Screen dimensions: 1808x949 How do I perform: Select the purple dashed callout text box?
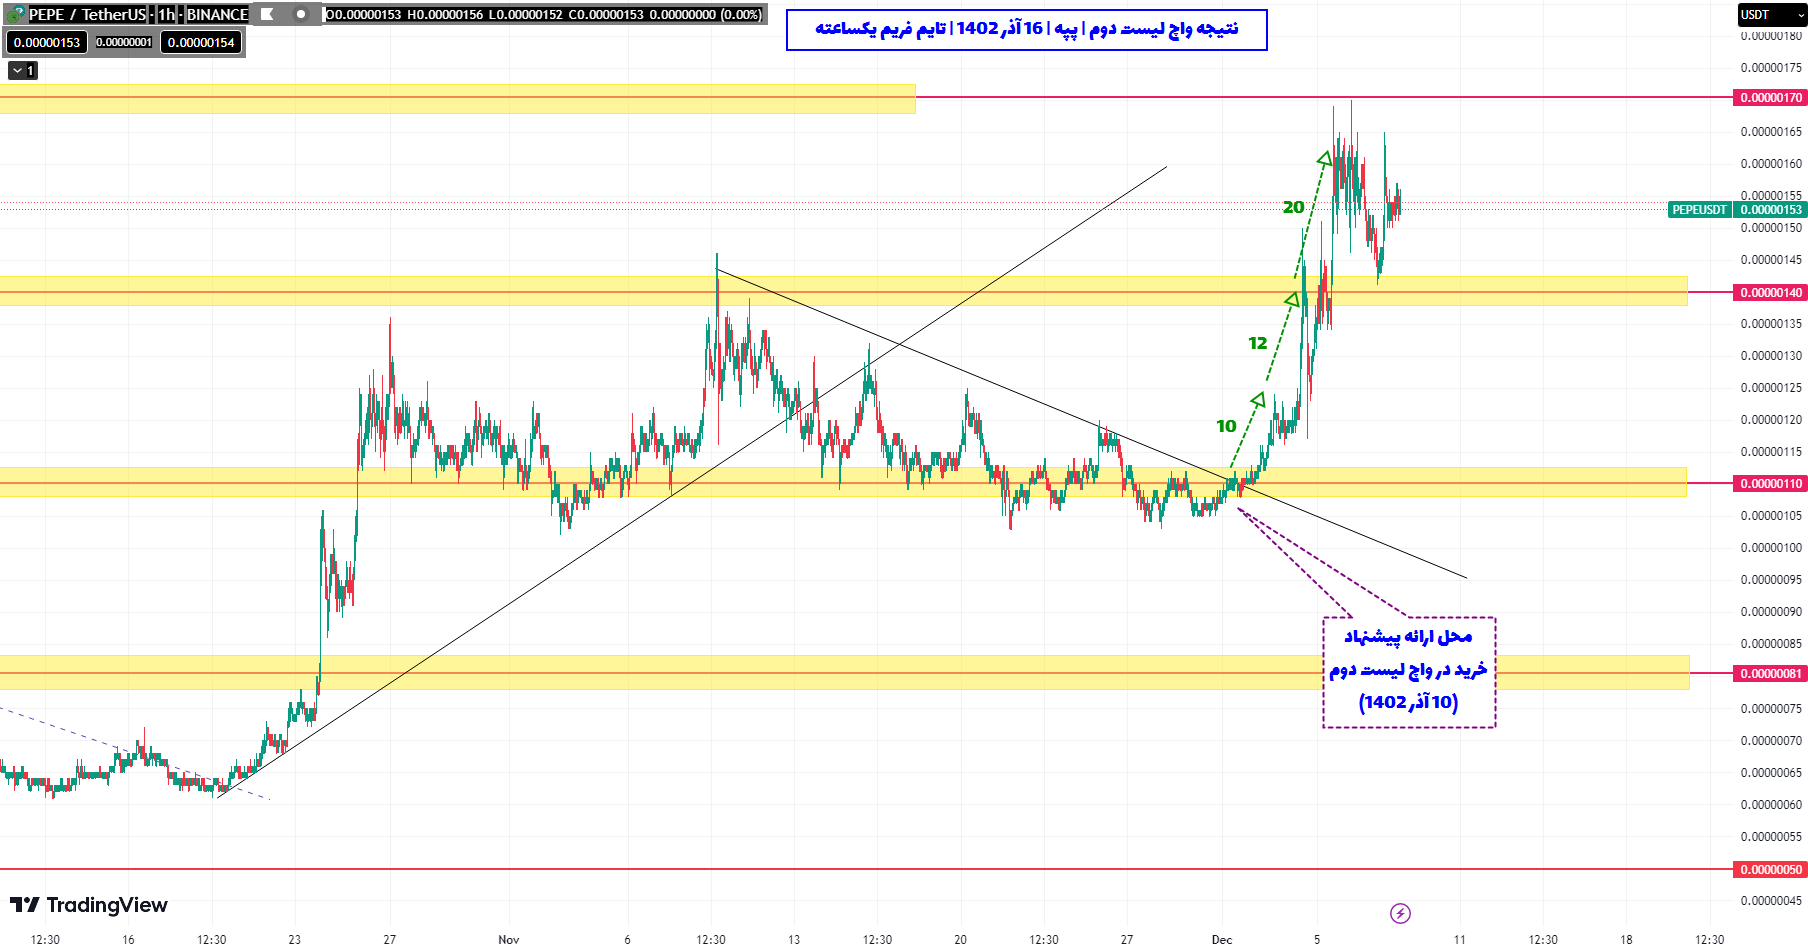coord(1408,671)
